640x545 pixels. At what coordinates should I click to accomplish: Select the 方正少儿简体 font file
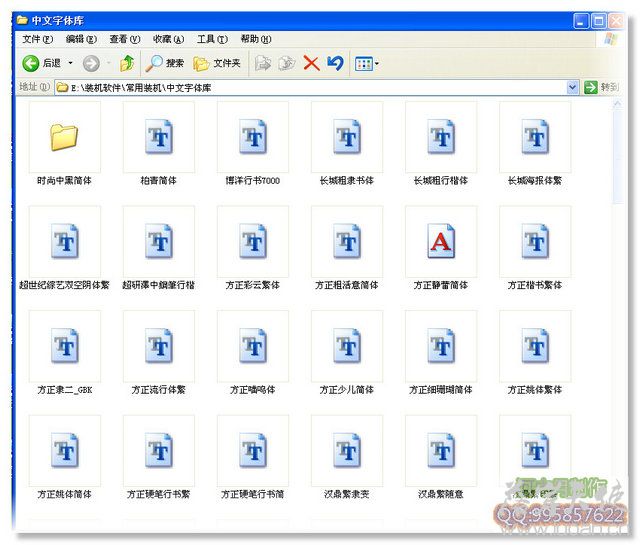[x=347, y=353]
